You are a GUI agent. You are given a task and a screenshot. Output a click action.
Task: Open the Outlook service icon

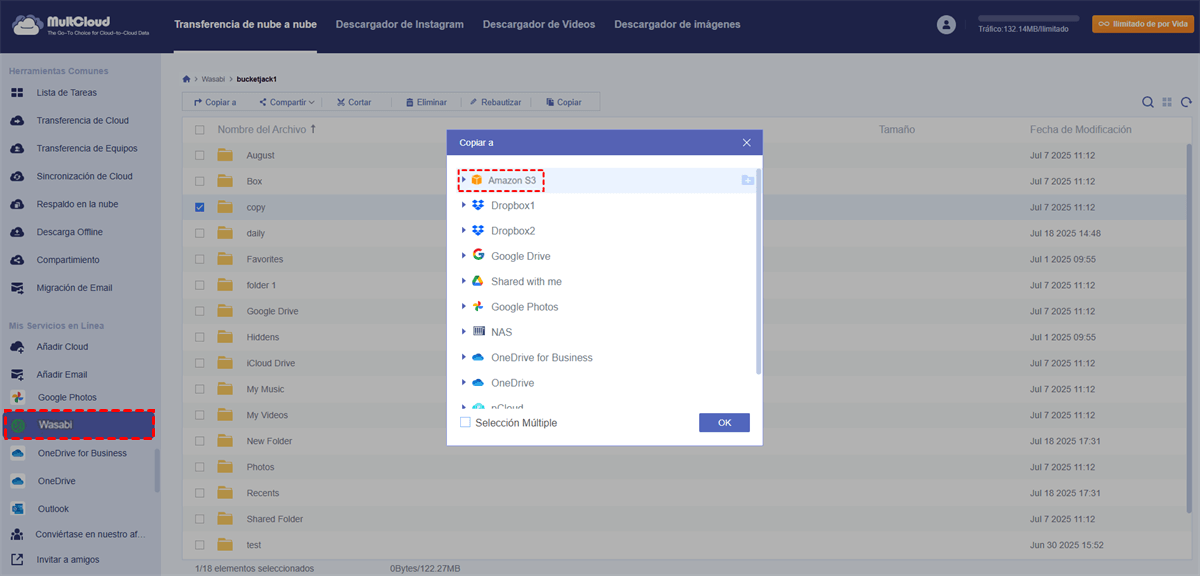coord(17,509)
